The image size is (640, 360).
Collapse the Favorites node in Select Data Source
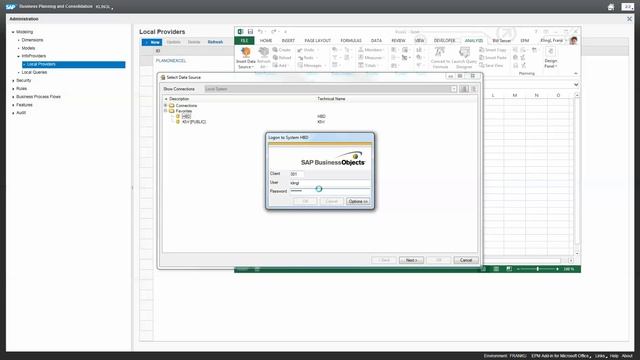pos(166,111)
